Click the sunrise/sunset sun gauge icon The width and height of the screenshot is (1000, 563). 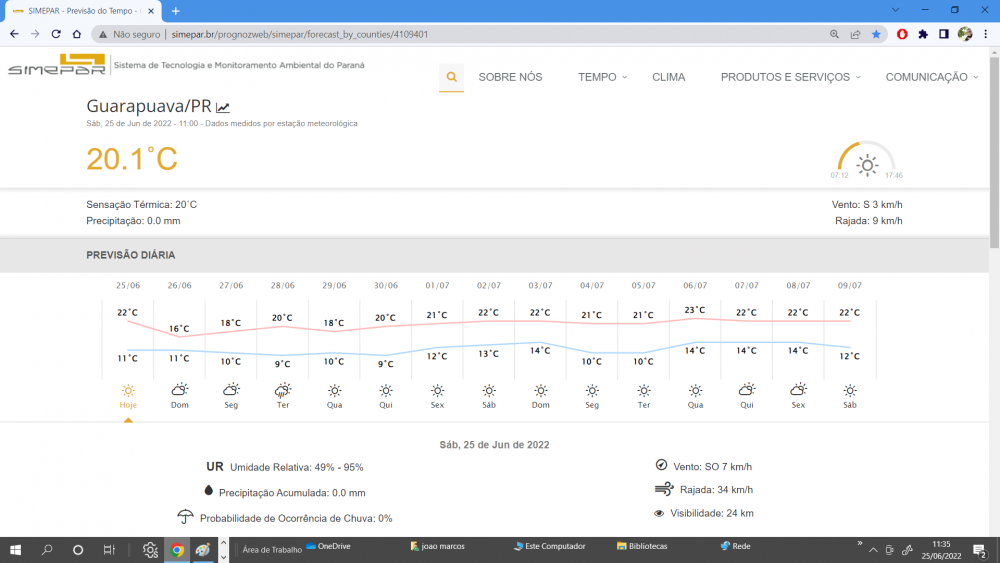pyautogui.click(x=867, y=165)
